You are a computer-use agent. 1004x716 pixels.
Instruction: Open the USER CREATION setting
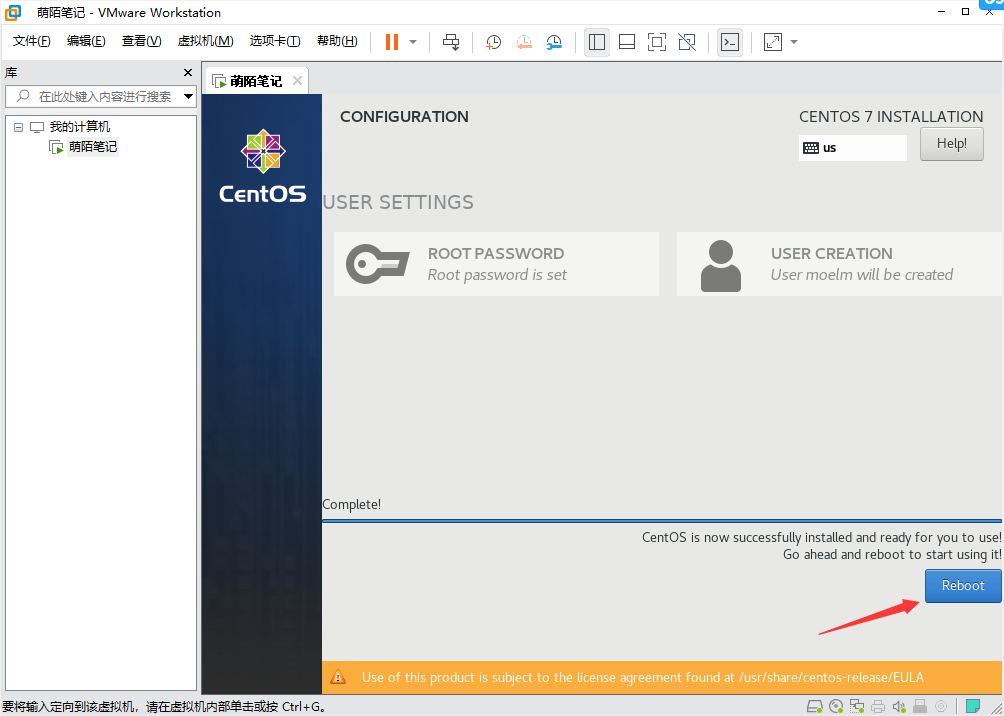point(839,264)
